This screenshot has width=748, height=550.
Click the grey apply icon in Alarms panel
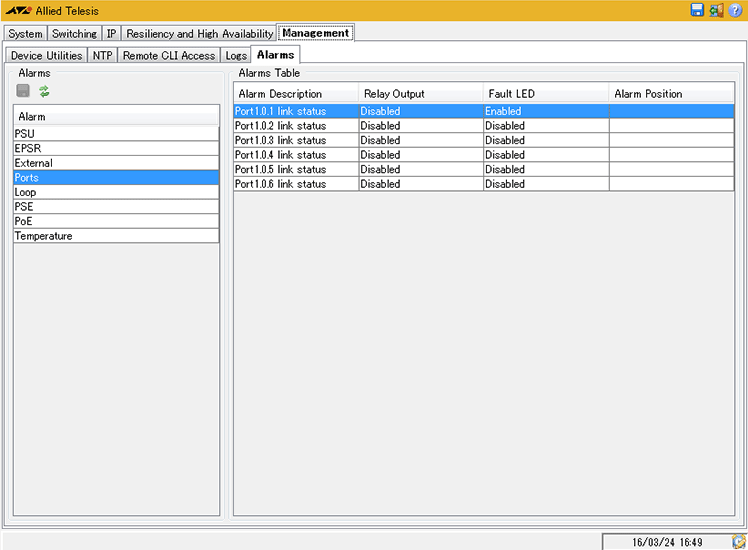pyautogui.click(x=23, y=91)
